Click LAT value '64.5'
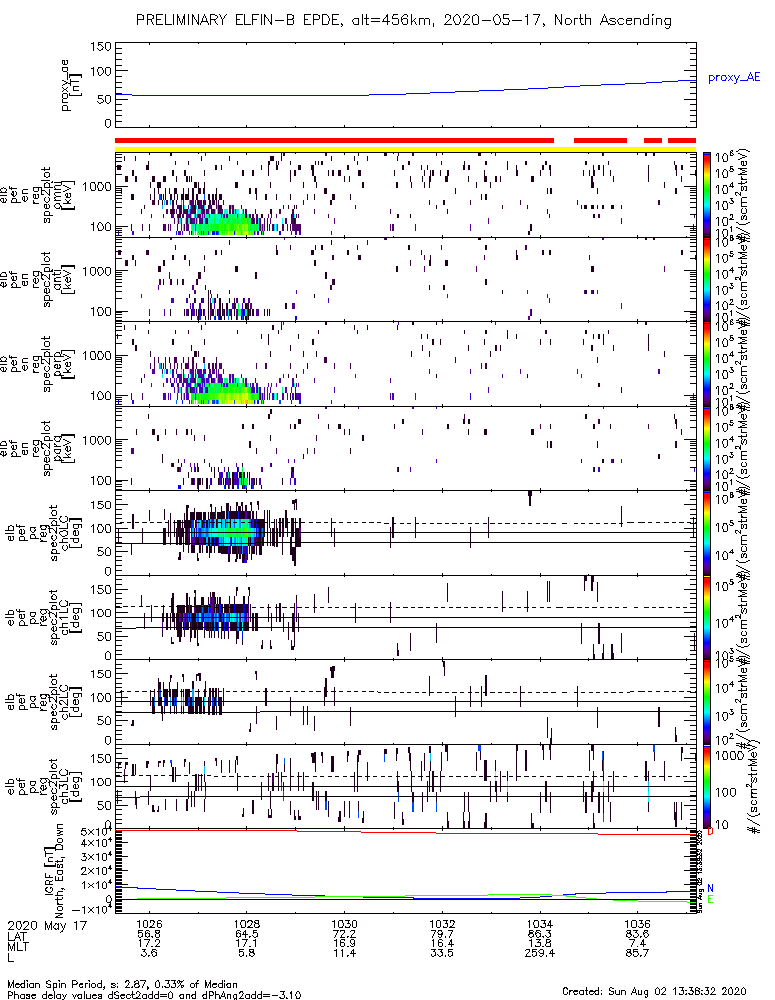Viewport: 775px width, 1000px height. coord(247,934)
